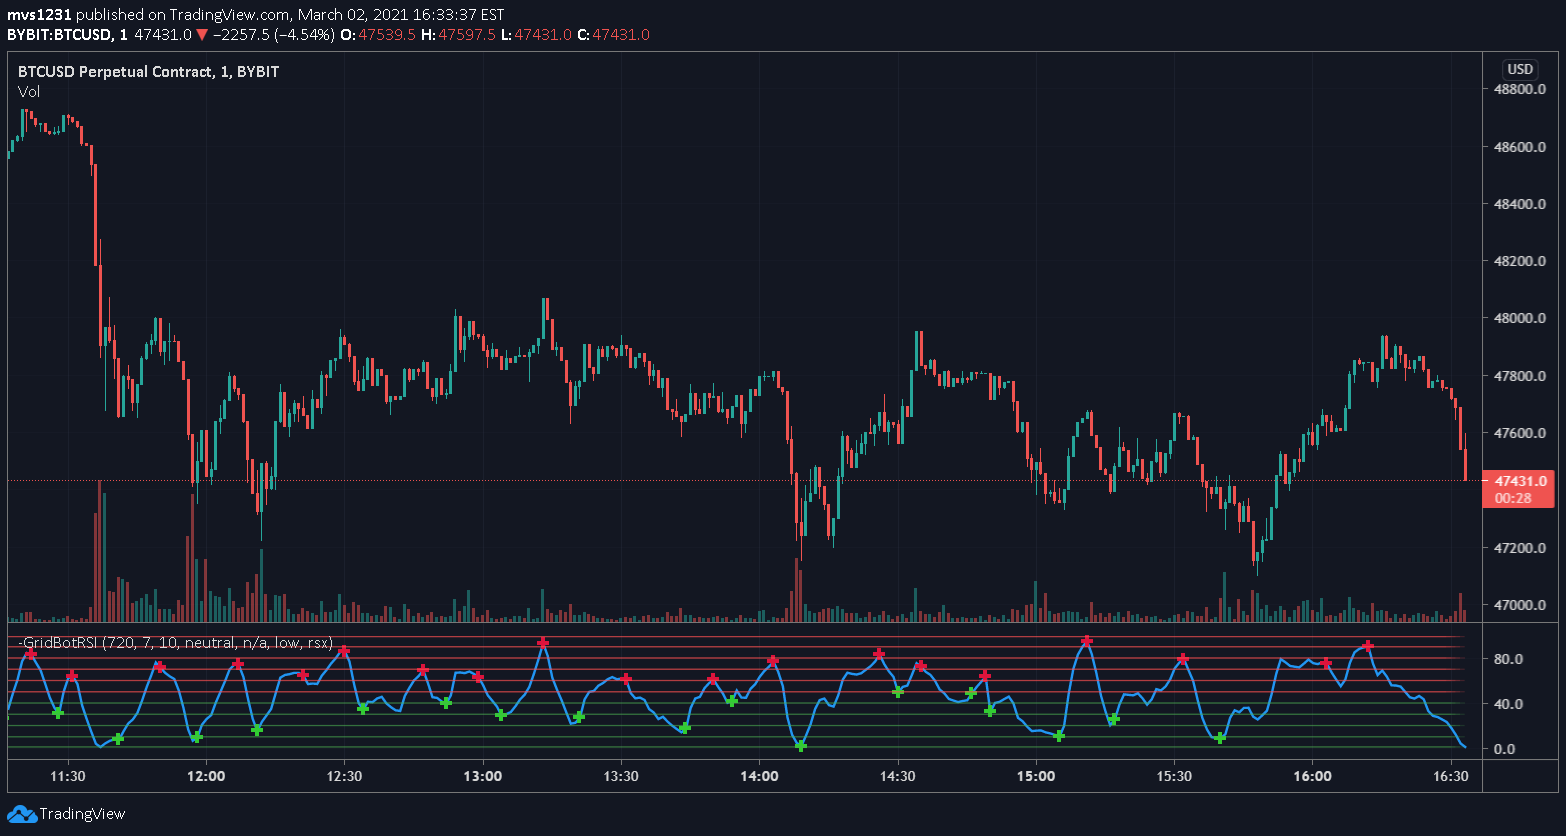Image resolution: width=1566 pixels, height=836 pixels.
Task: Click the 48400.0 price axis label
Action: tap(1519, 204)
